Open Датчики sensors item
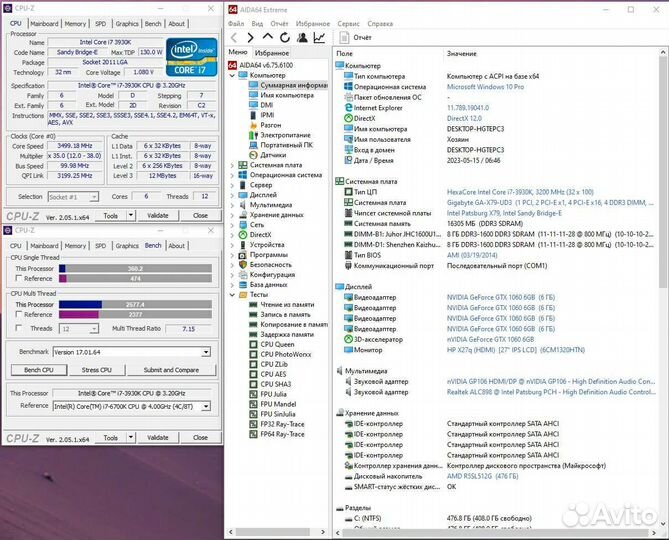Viewport: 669px width, 540px height. point(273,155)
